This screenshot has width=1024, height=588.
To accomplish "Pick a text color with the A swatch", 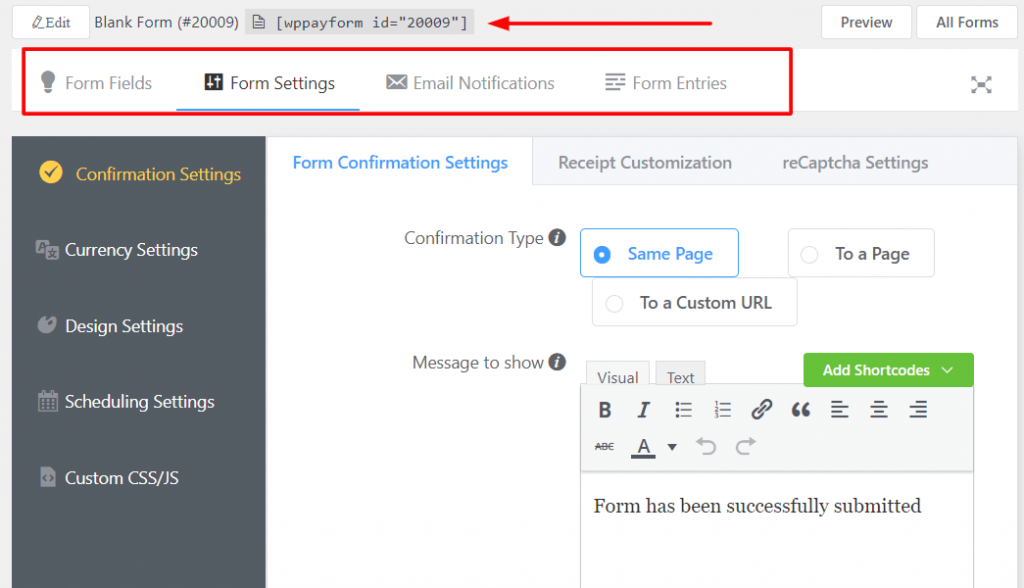I will point(643,447).
